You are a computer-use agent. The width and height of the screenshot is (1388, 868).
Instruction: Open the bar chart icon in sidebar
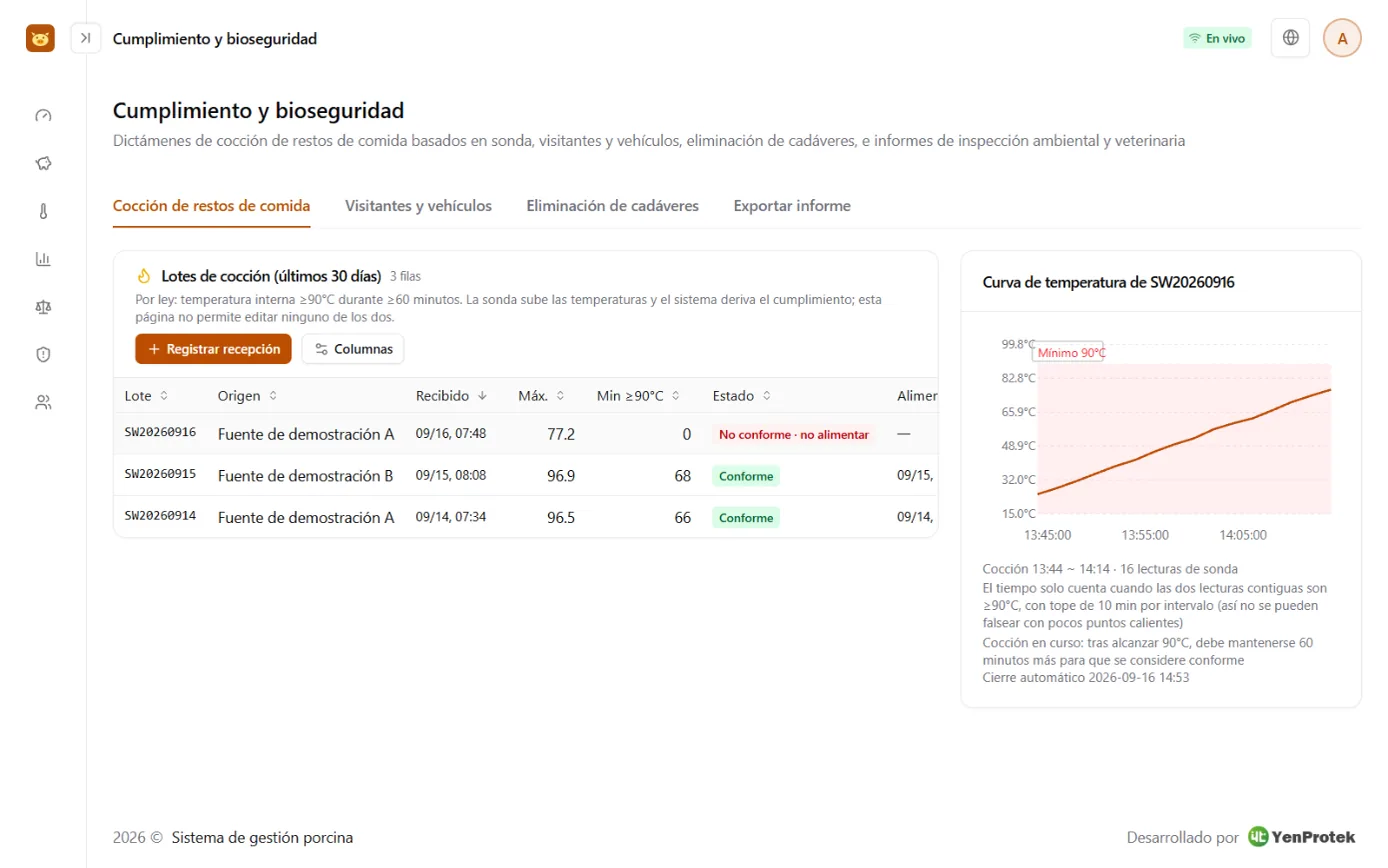(x=43, y=259)
